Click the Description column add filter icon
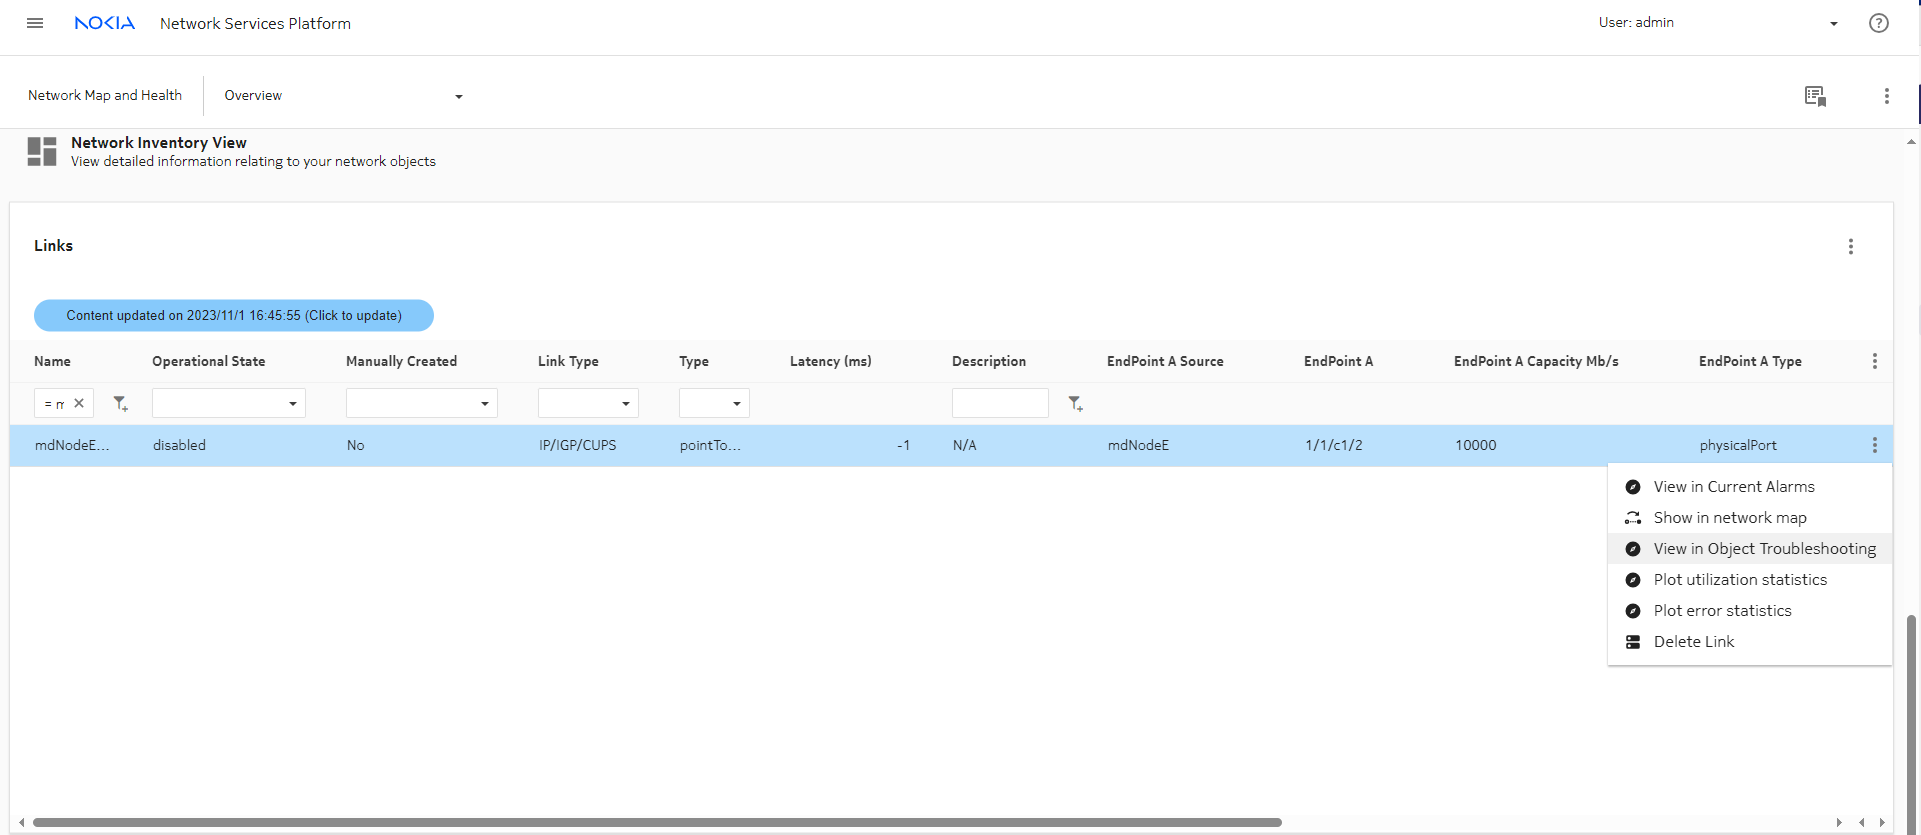The width and height of the screenshot is (1921, 835). [x=1075, y=404]
